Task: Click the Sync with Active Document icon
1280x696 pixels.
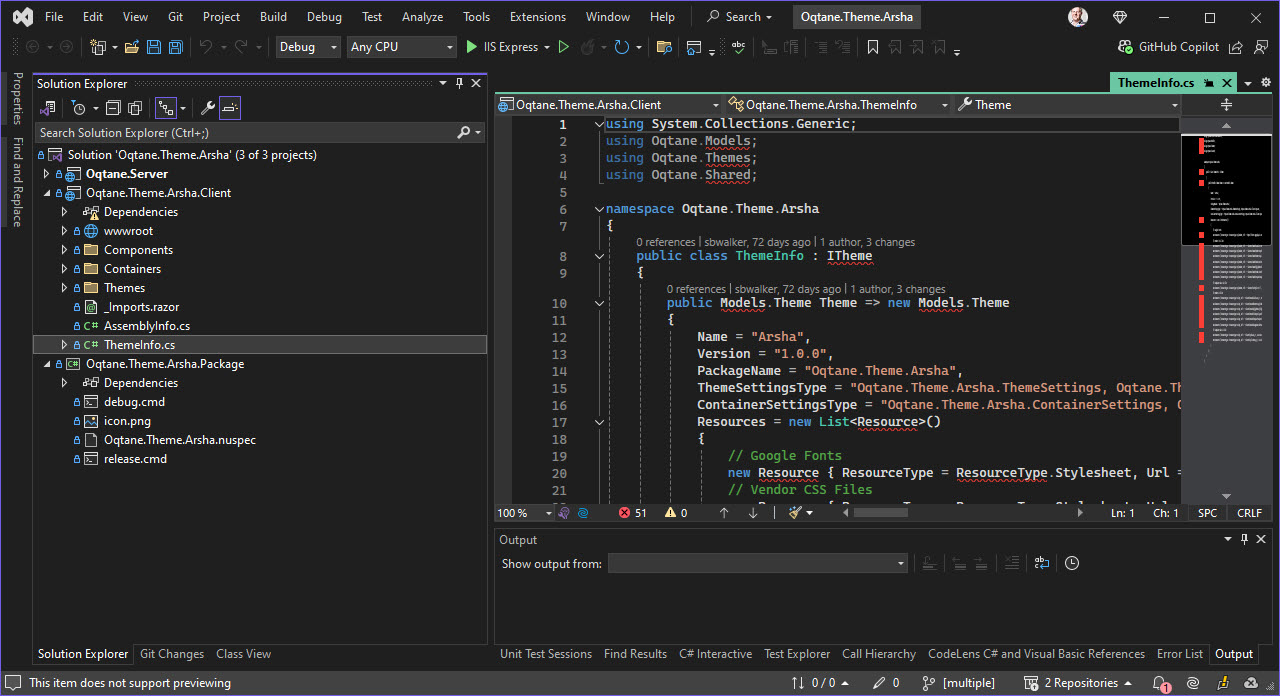Action: pyautogui.click(x=48, y=107)
